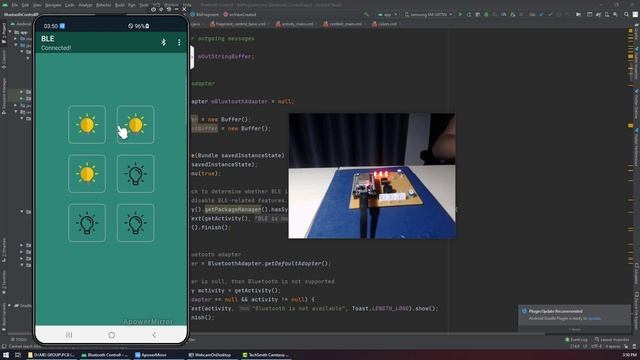Select BleFragment in the navigation breadcrumb
Image resolution: width=640 pixels, height=360 pixels.
205,14
